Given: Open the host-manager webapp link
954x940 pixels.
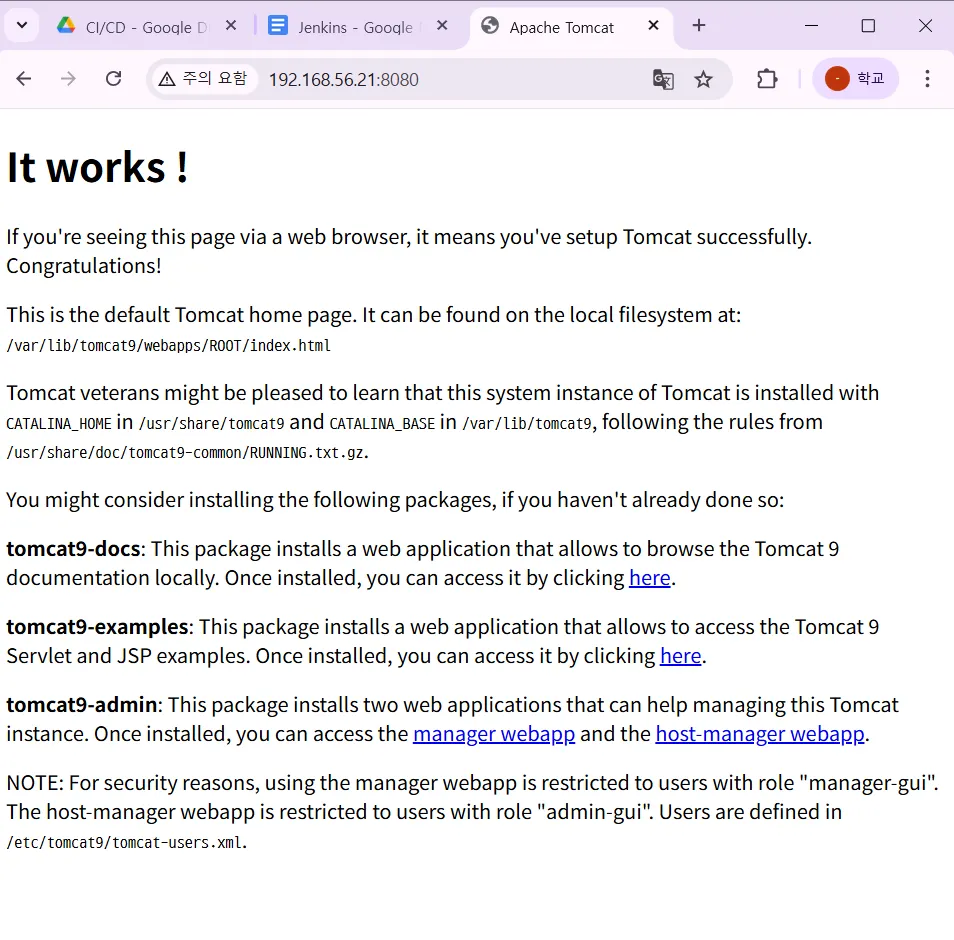Looking at the screenshot, I should tap(760, 734).
